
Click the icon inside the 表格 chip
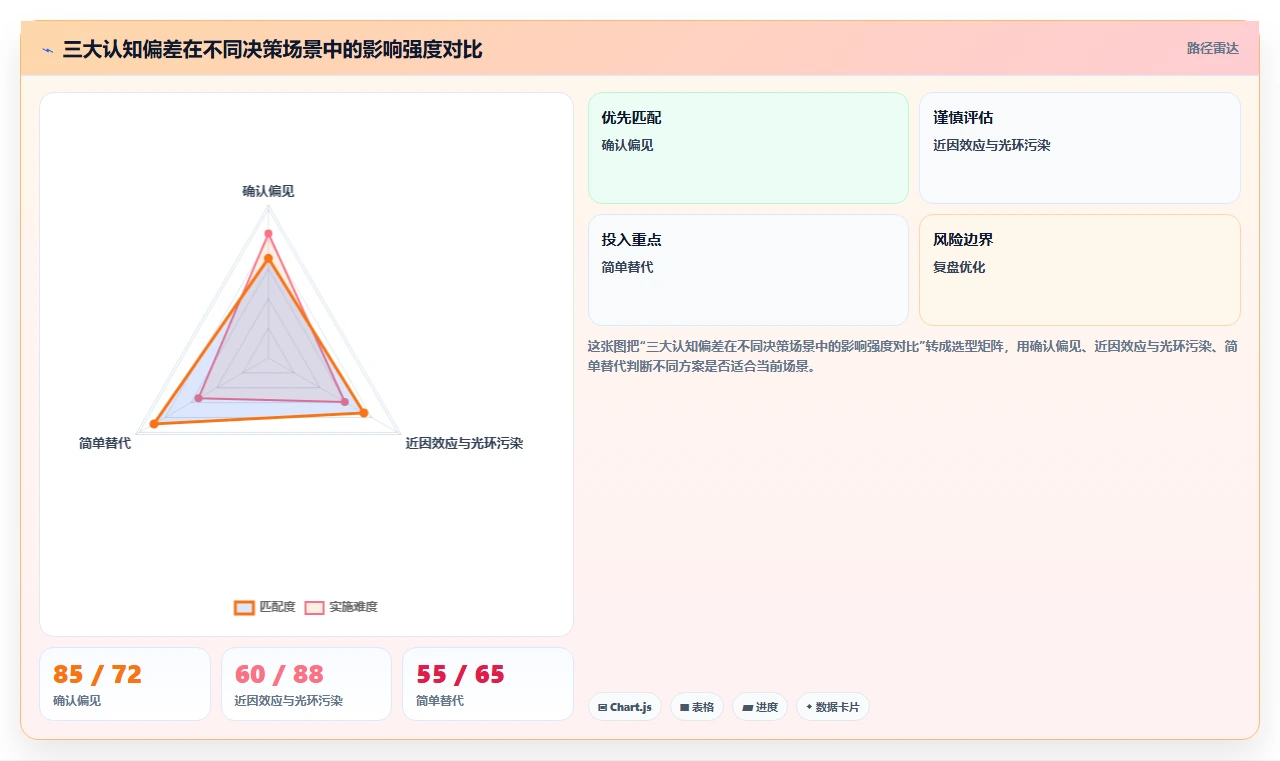[684, 707]
